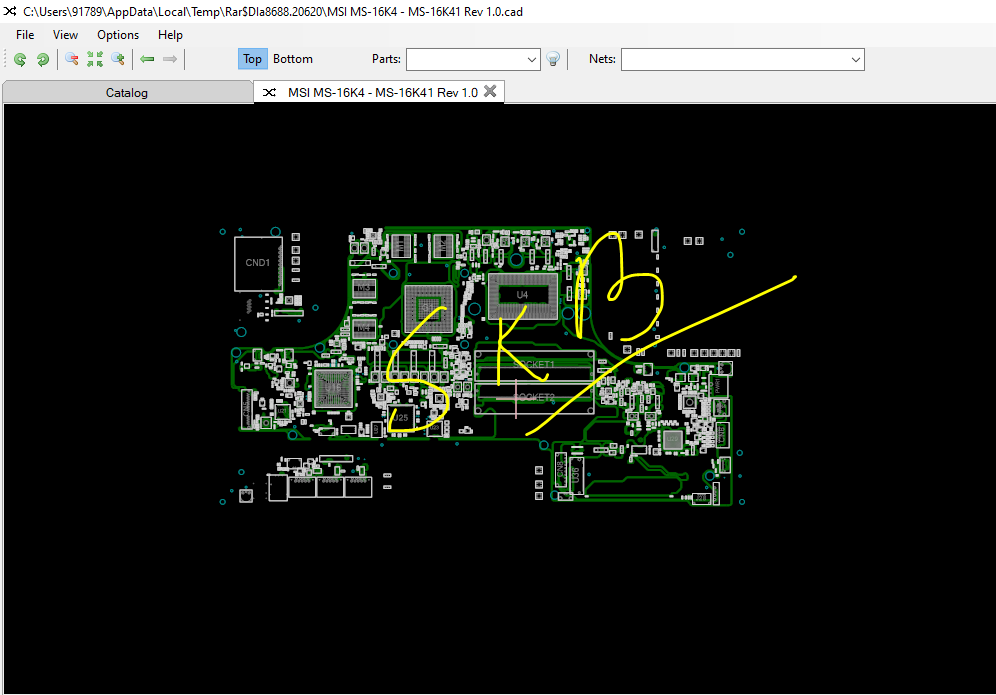Go back with the green left arrow
996x695 pixels.
point(147,59)
